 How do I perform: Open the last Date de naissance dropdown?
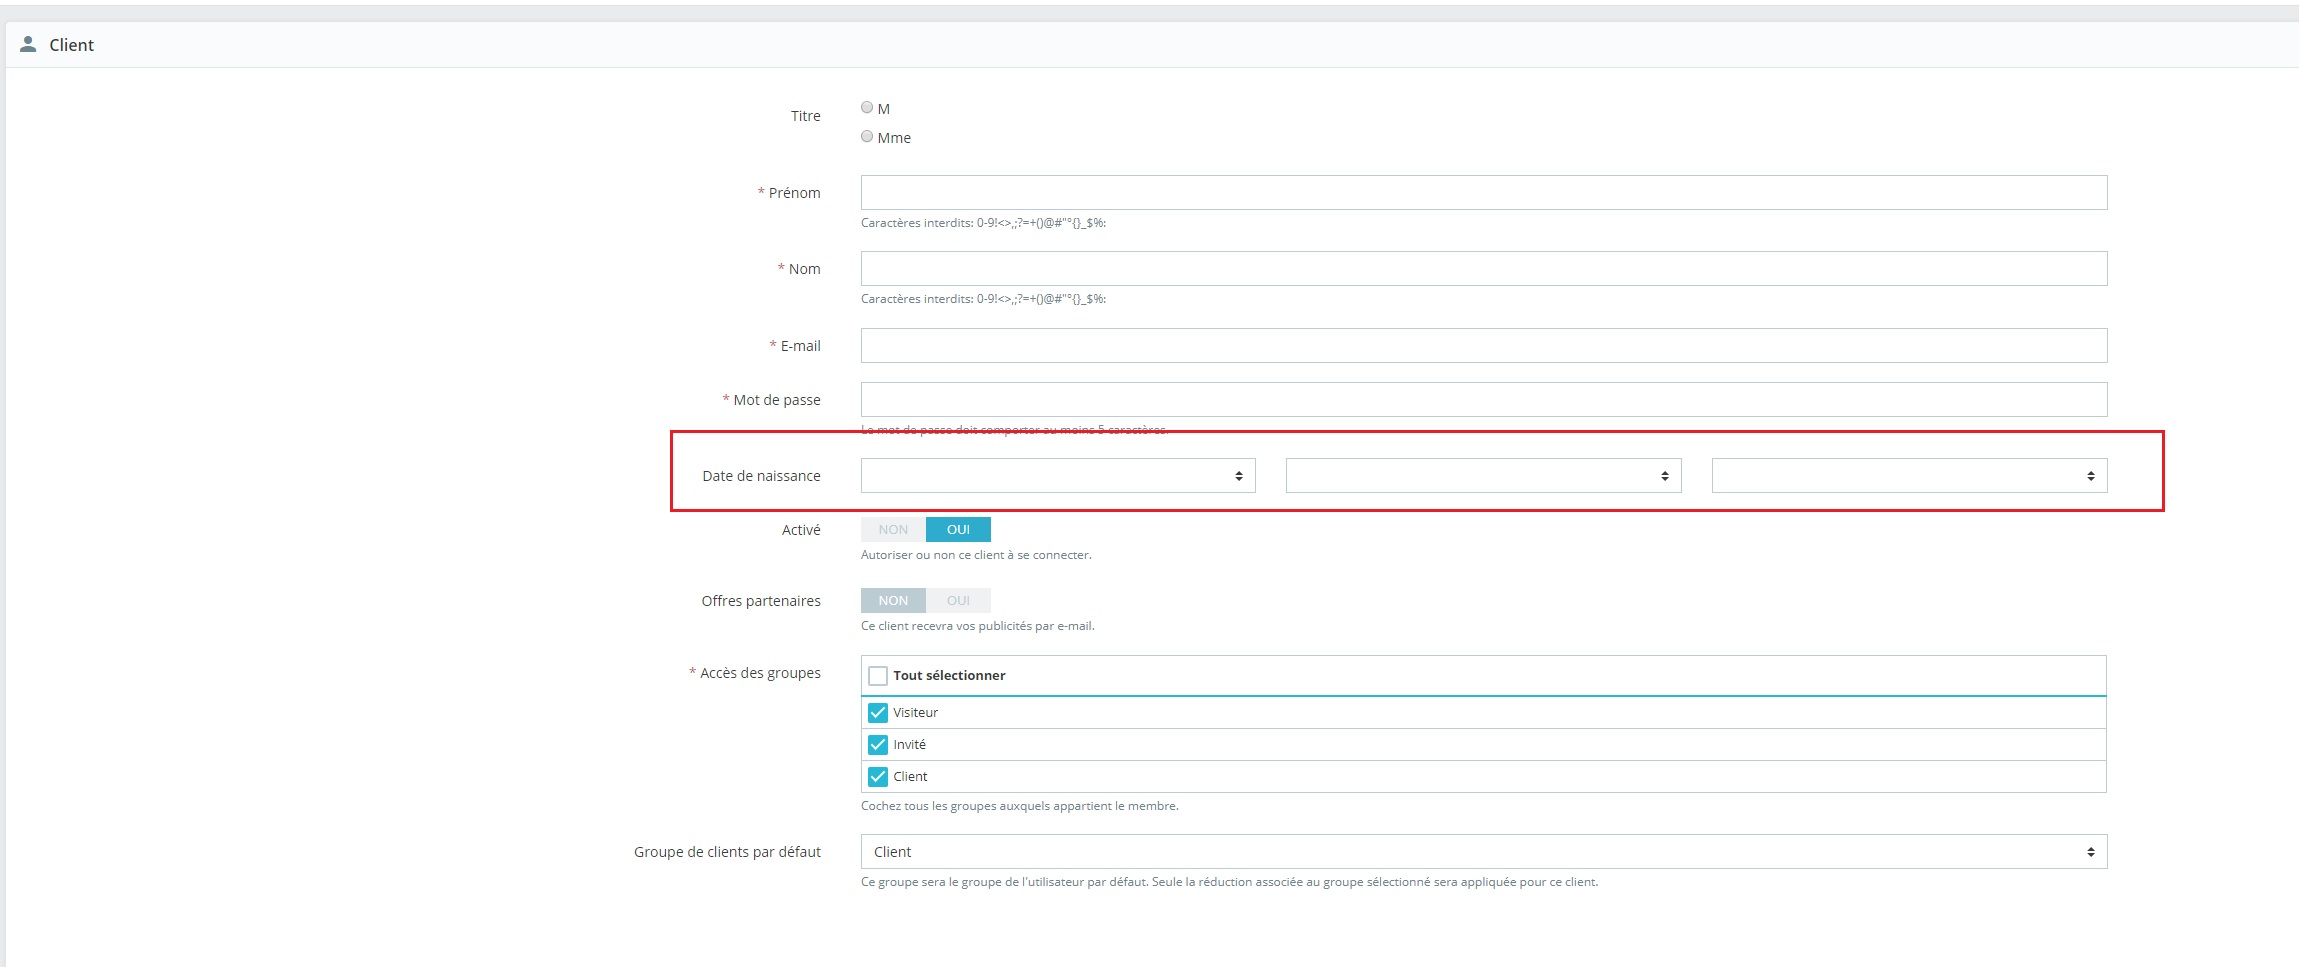1910,475
